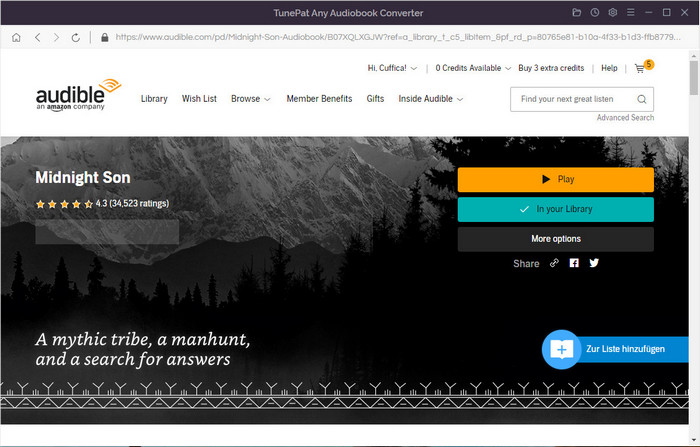Open the hamburger menu in title bar

[x=630, y=13]
